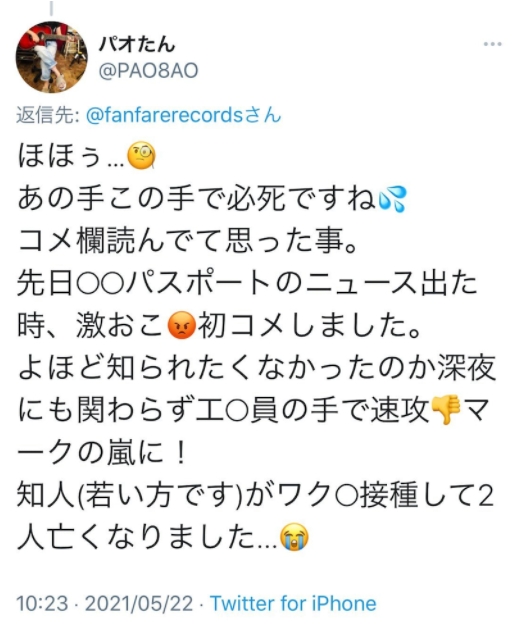Click the 2021/05/22 date
Screen dimensions: 516x628
(139, 604)
